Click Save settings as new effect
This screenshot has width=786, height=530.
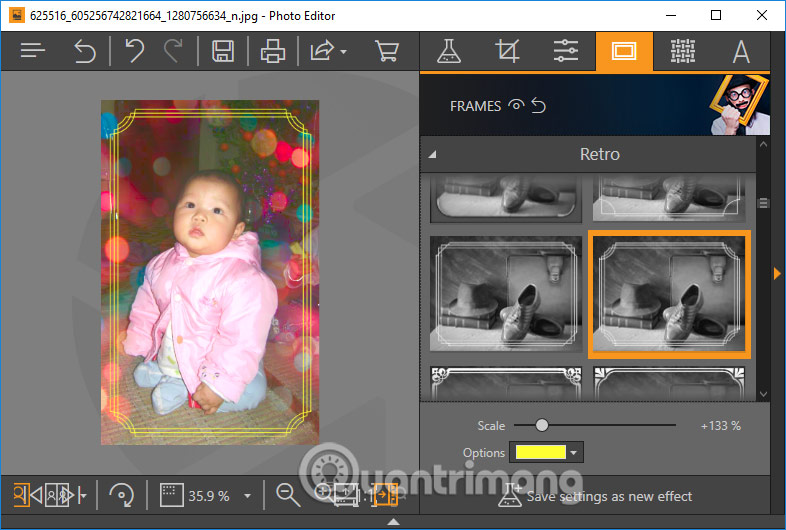click(595, 495)
